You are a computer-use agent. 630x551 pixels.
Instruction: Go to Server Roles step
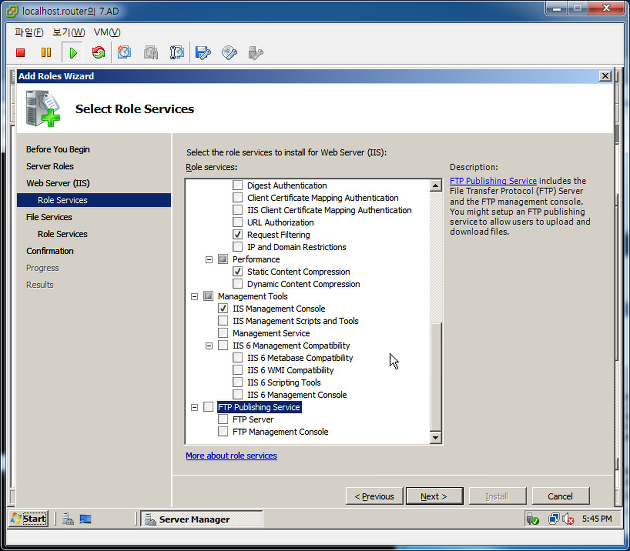pyautogui.click(x=50, y=166)
